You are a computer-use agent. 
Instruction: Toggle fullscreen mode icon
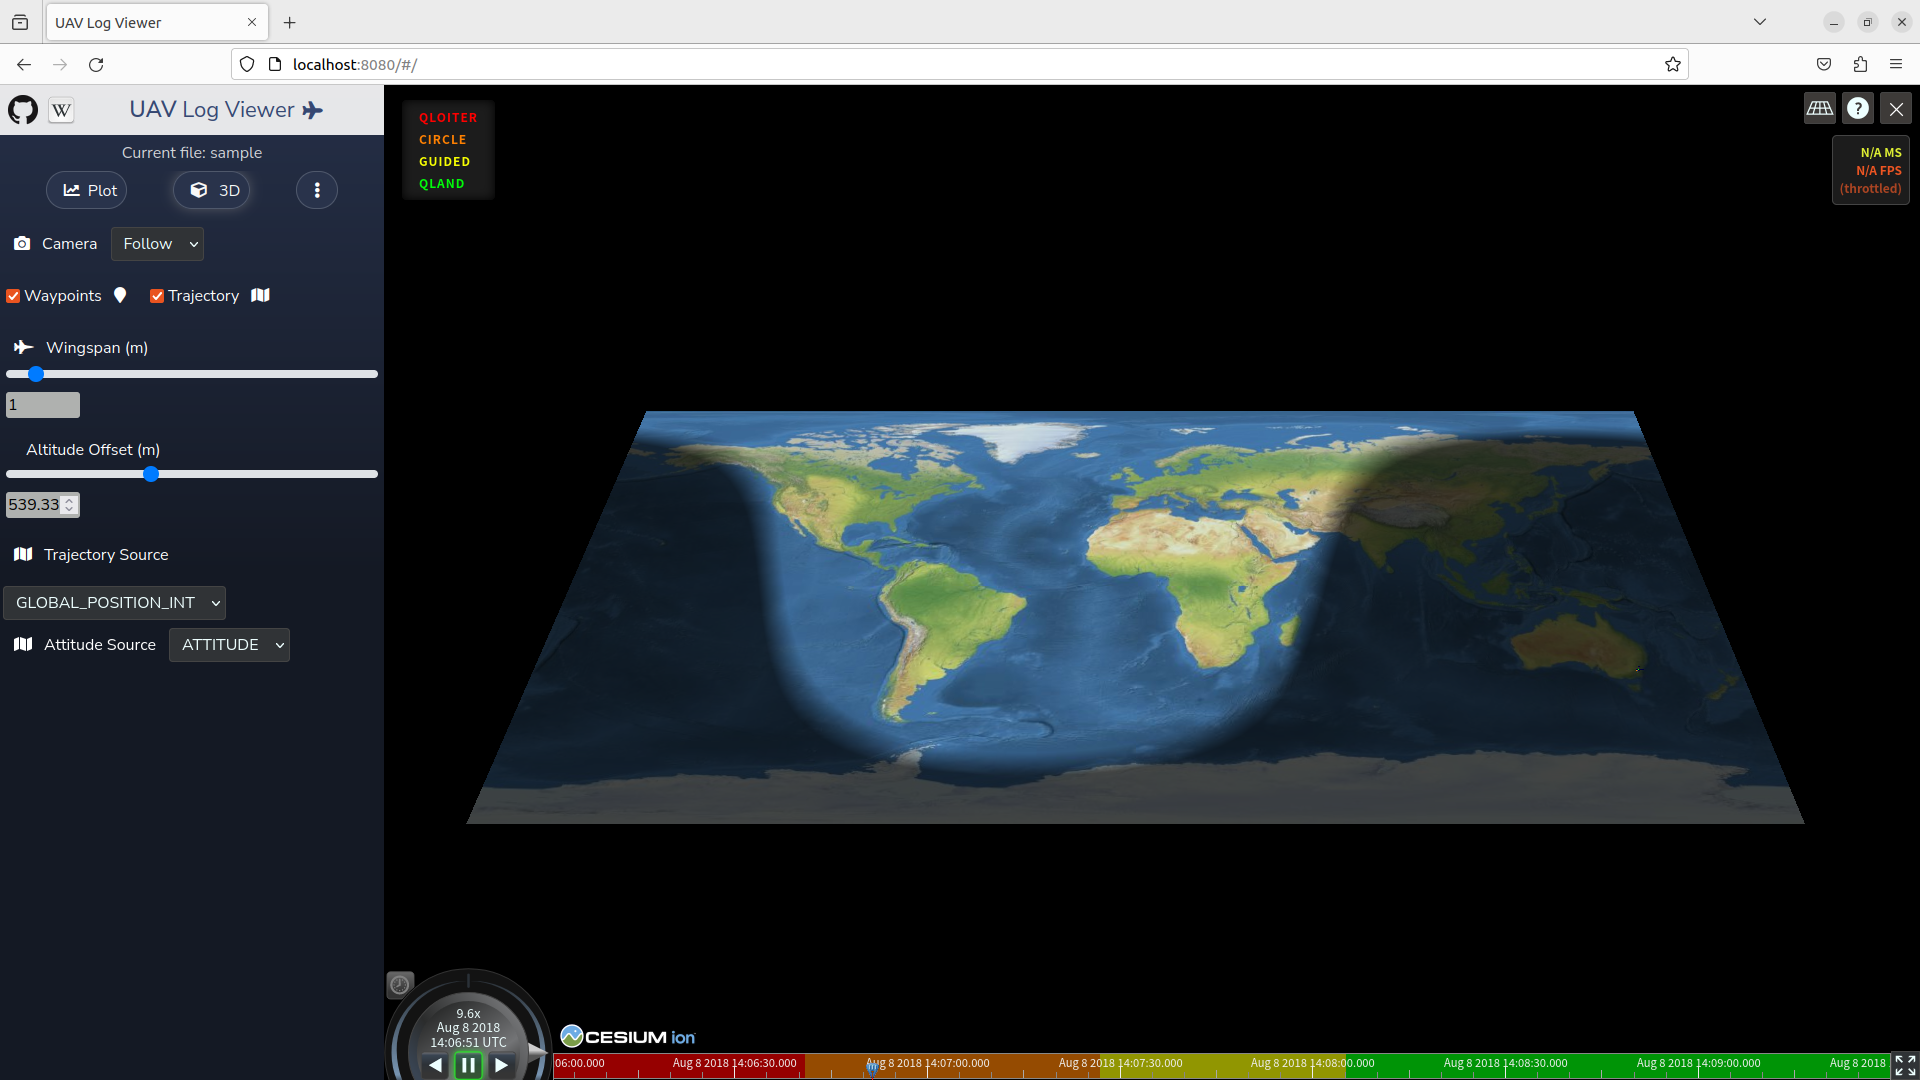tap(1905, 1065)
